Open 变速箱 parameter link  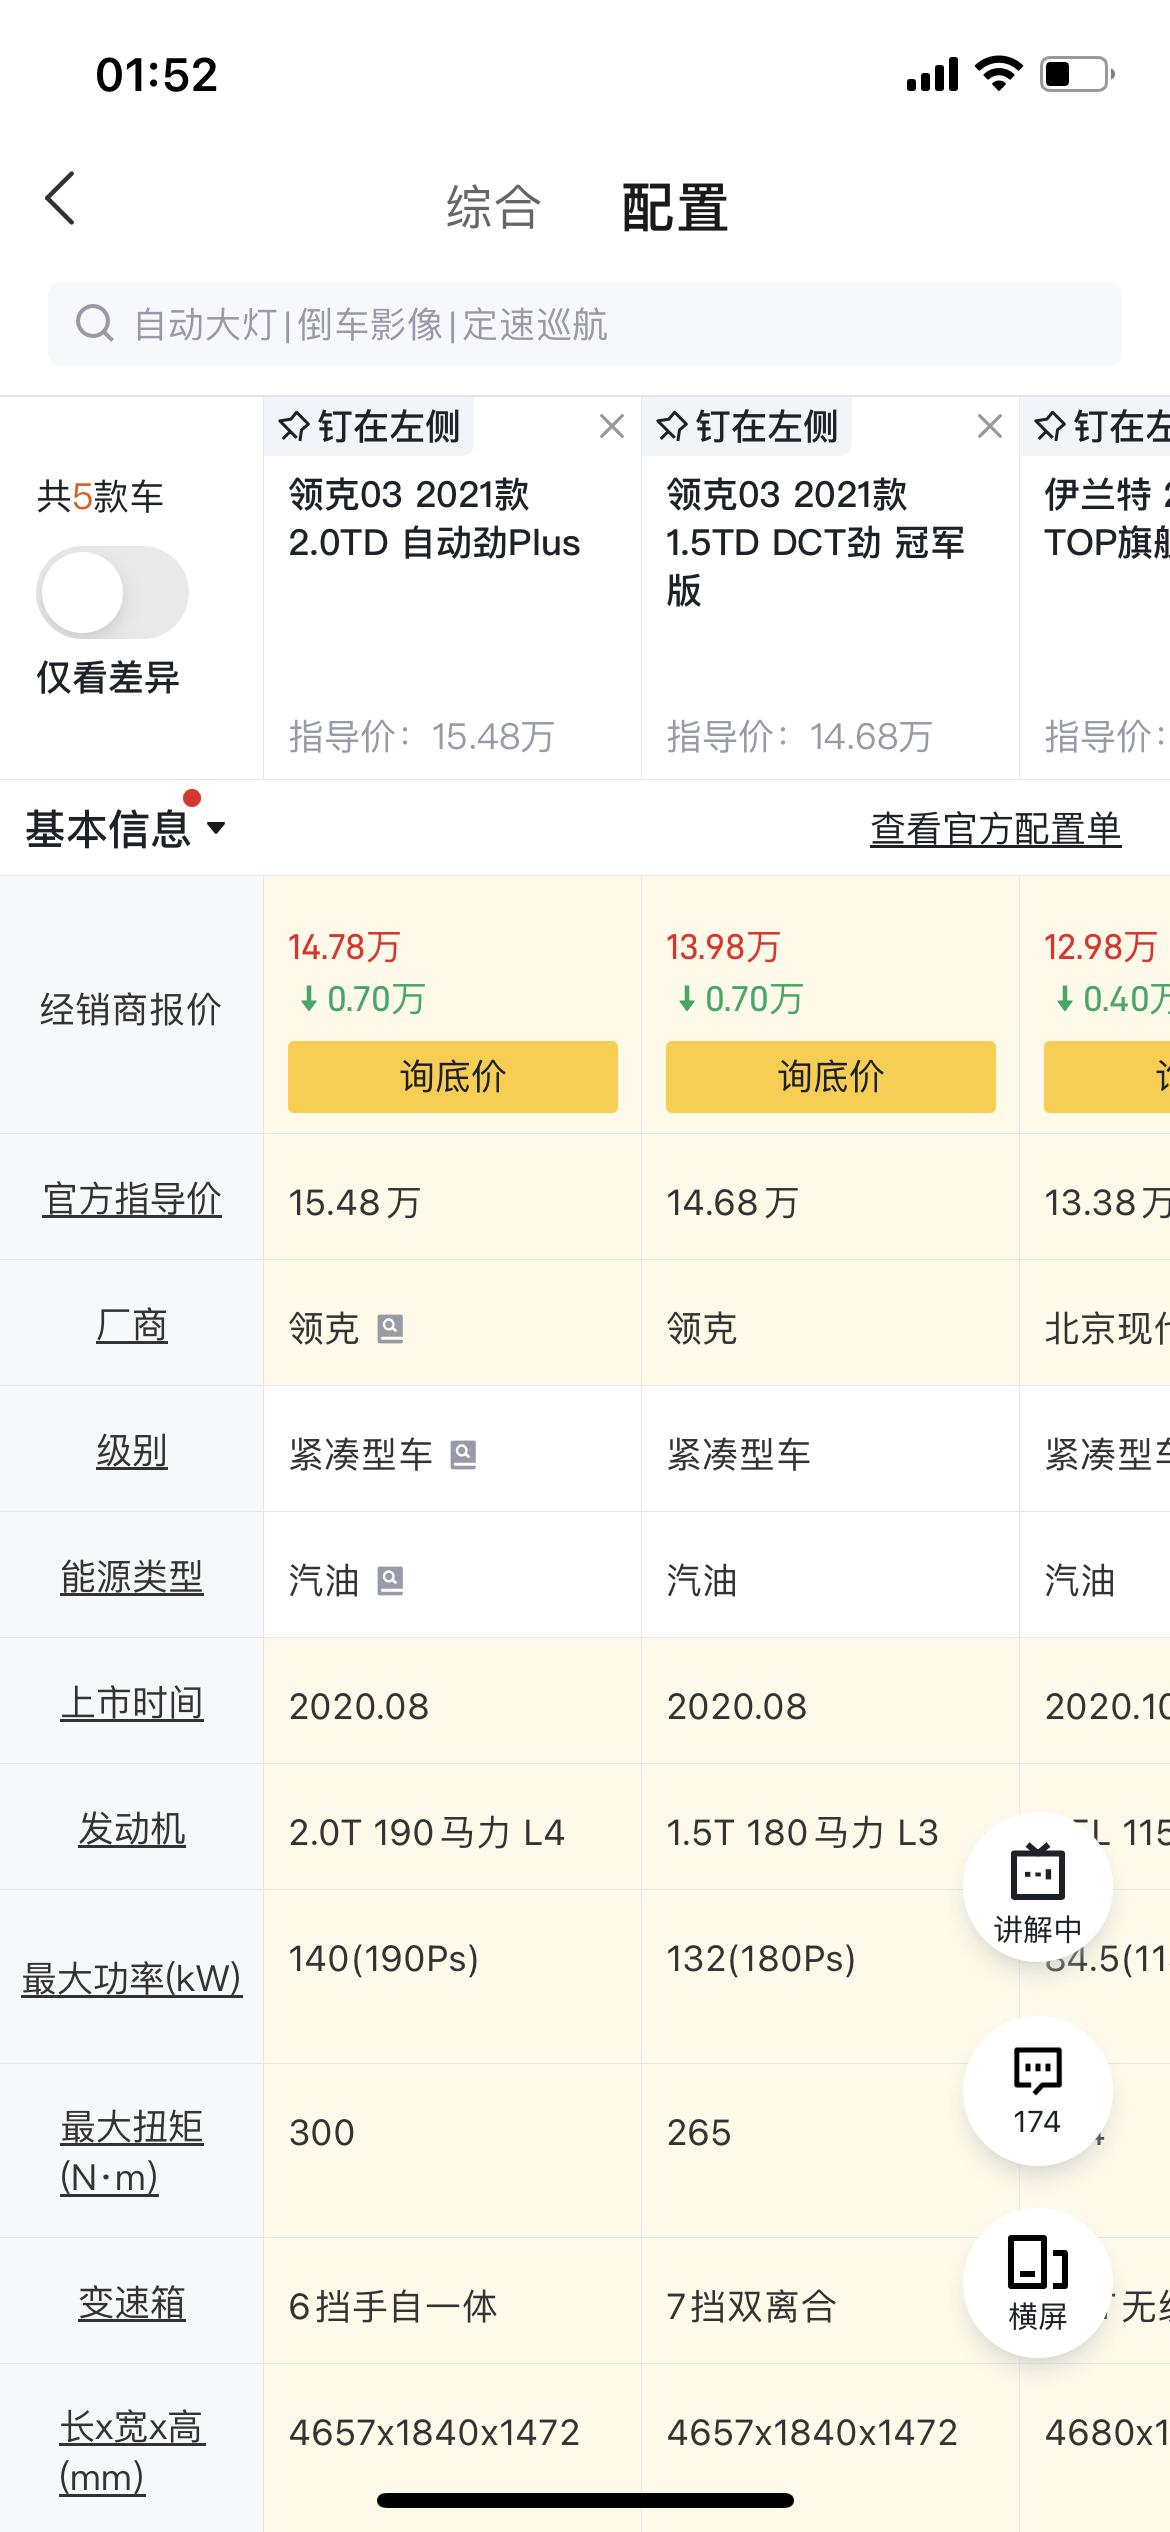click(x=132, y=2303)
